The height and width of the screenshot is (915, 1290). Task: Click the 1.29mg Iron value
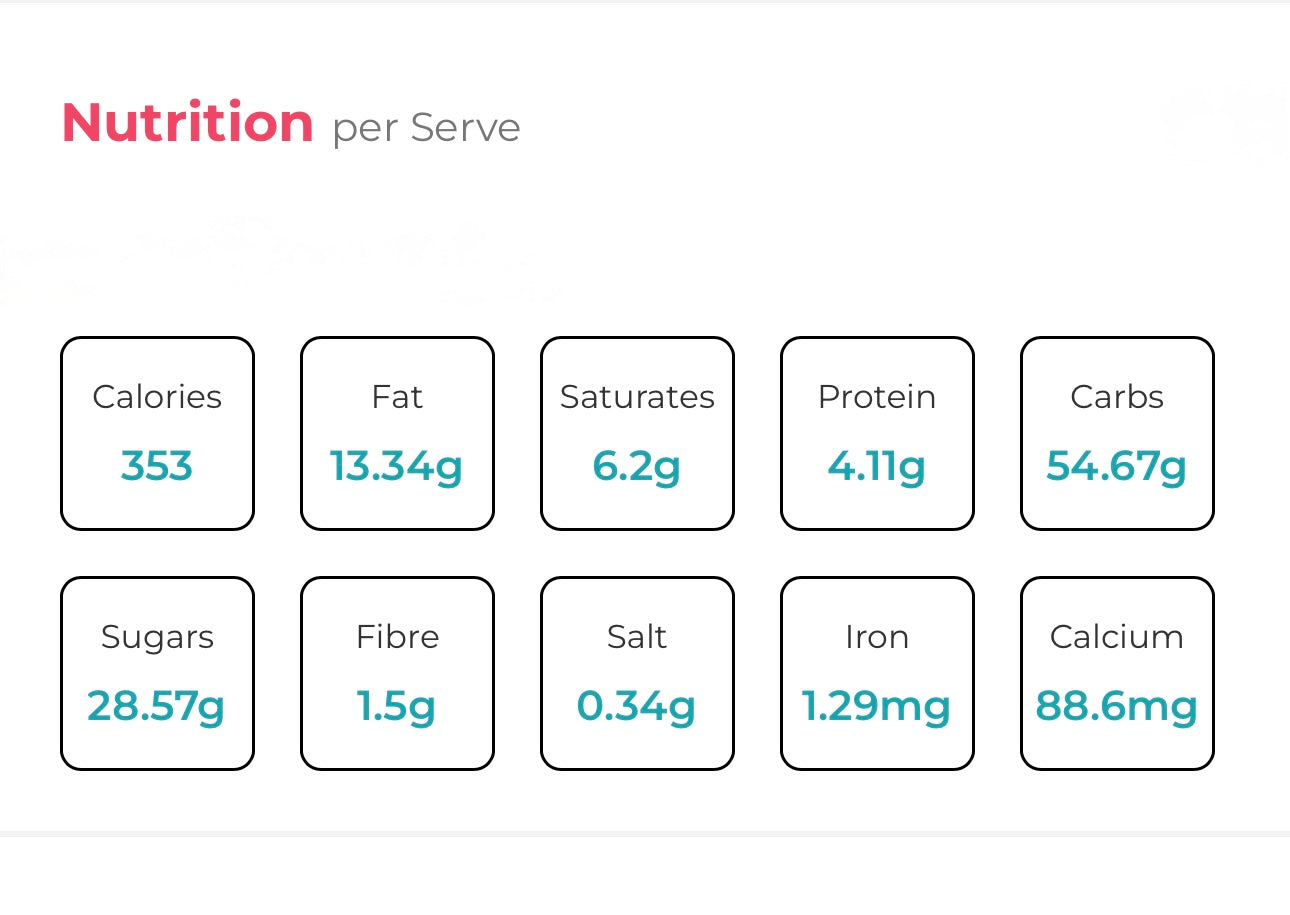pyautogui.click(x=877, y=706)
